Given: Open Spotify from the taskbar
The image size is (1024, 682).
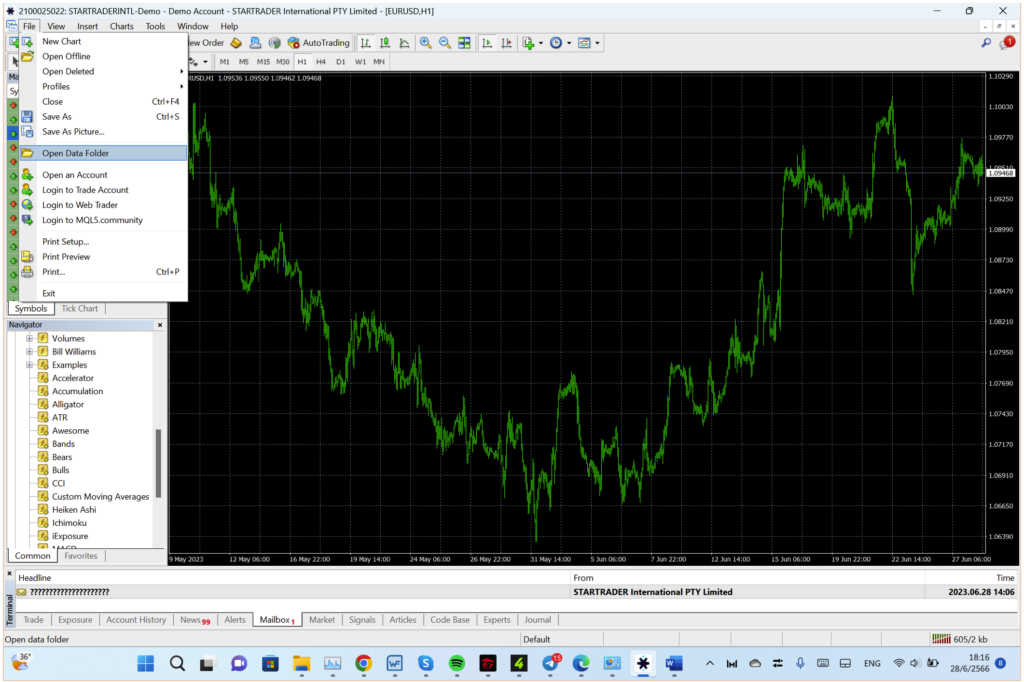Looking at the screenshot, I should (x=456, y=664).
